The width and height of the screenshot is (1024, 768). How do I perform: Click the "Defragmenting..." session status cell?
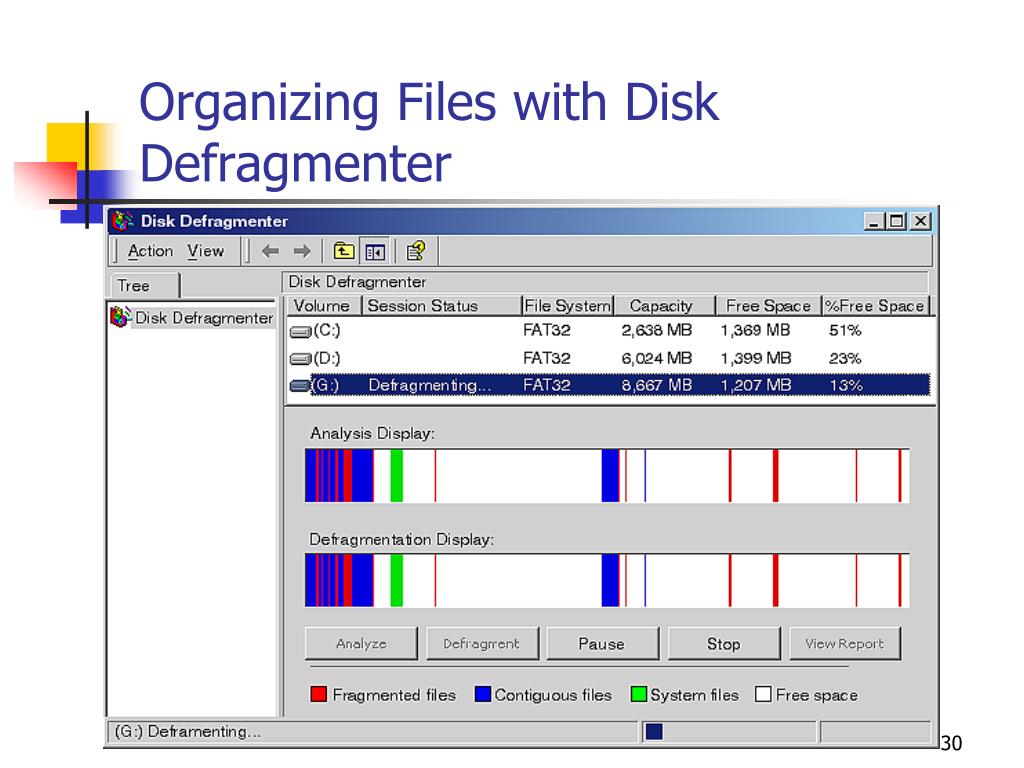click(x=430, y=385)
